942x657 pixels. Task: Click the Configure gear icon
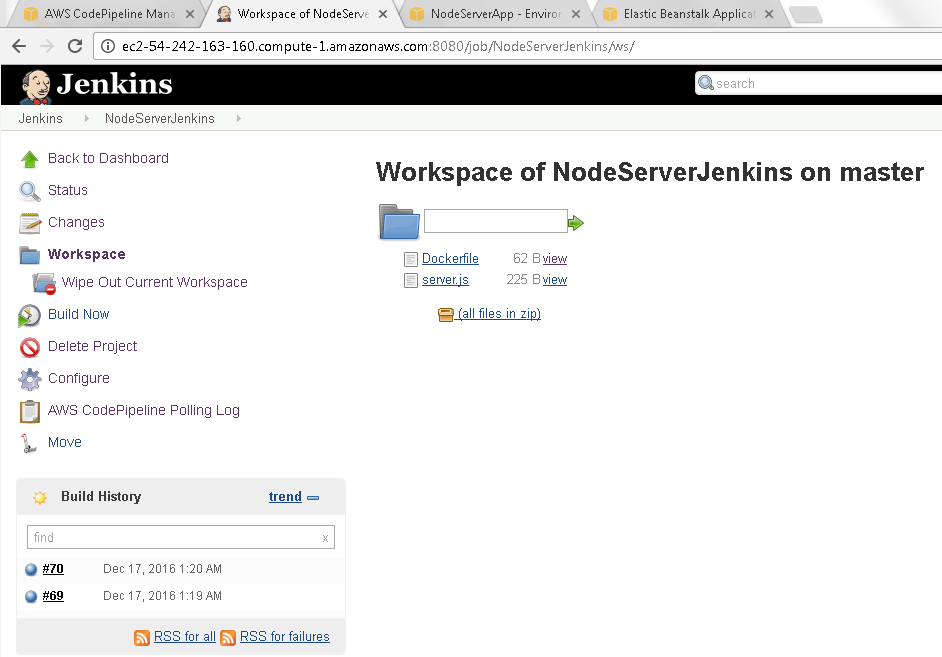pyautogui.click(x=29, y=379)
